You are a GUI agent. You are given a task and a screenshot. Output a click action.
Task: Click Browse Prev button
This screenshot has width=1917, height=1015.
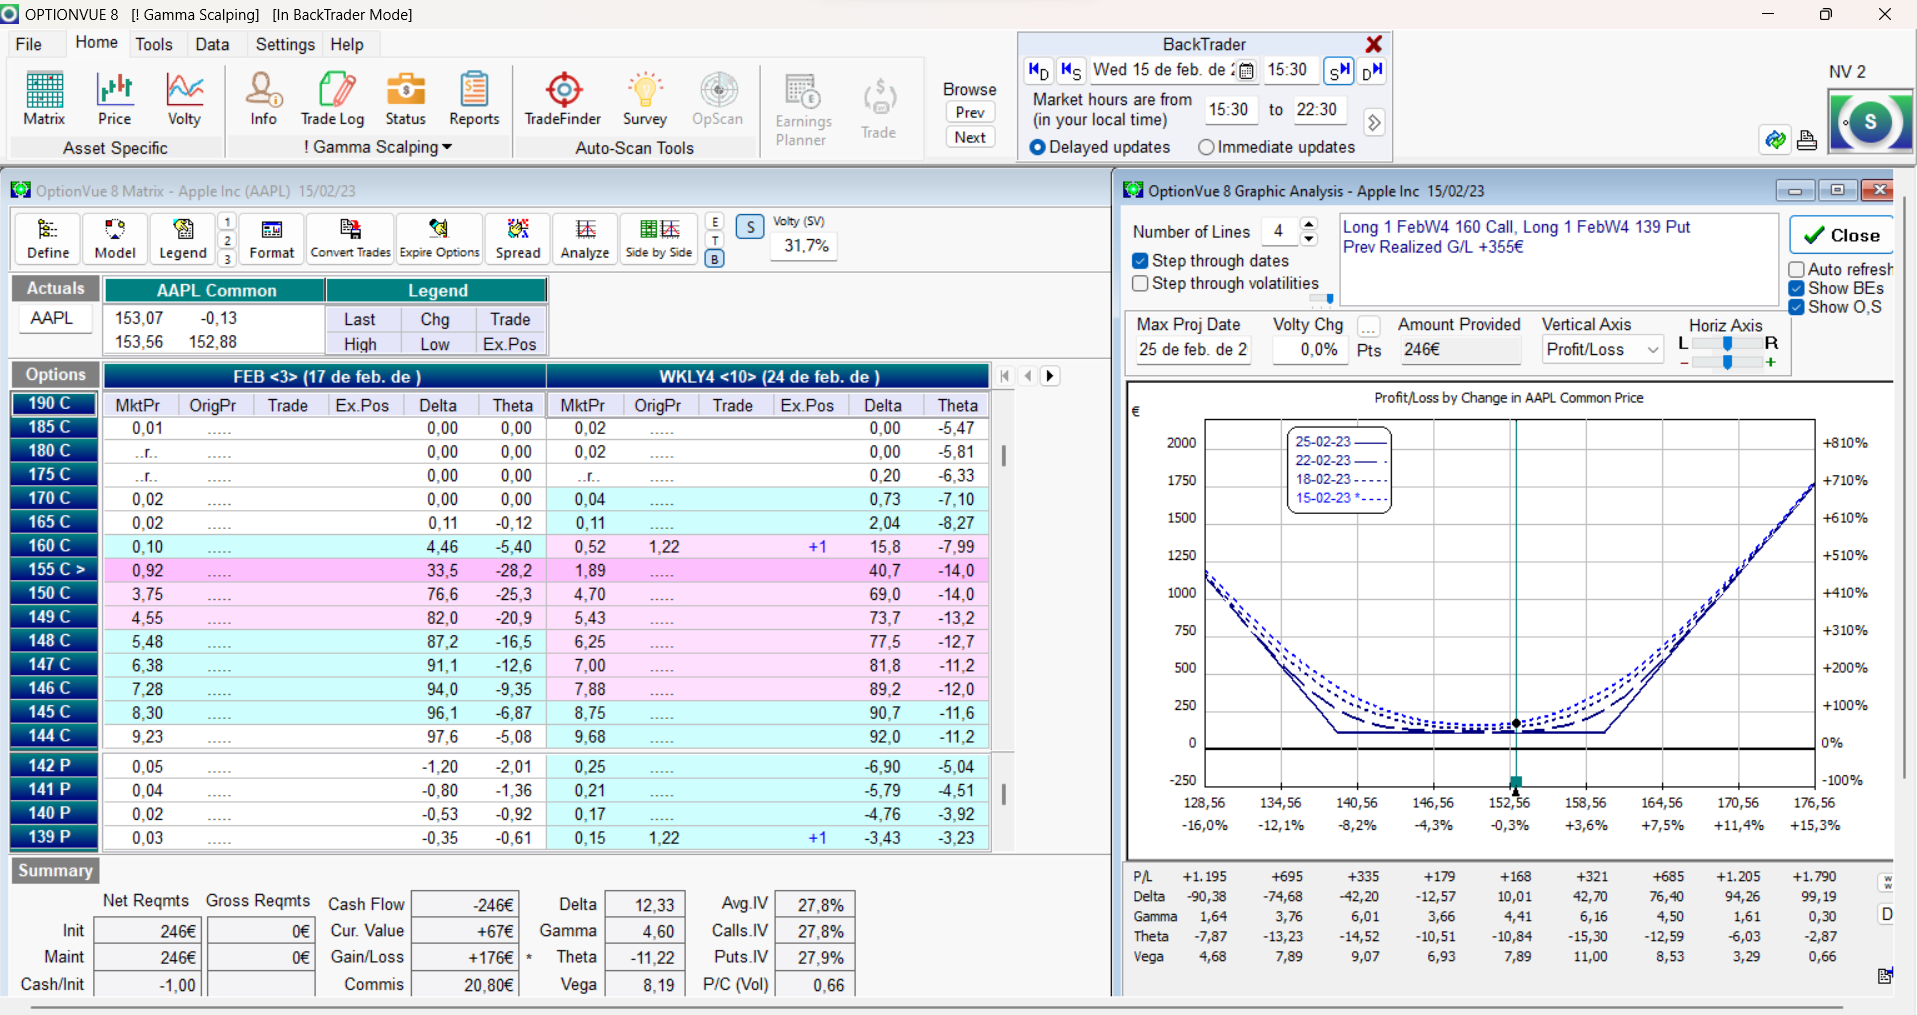click(970, 112)
